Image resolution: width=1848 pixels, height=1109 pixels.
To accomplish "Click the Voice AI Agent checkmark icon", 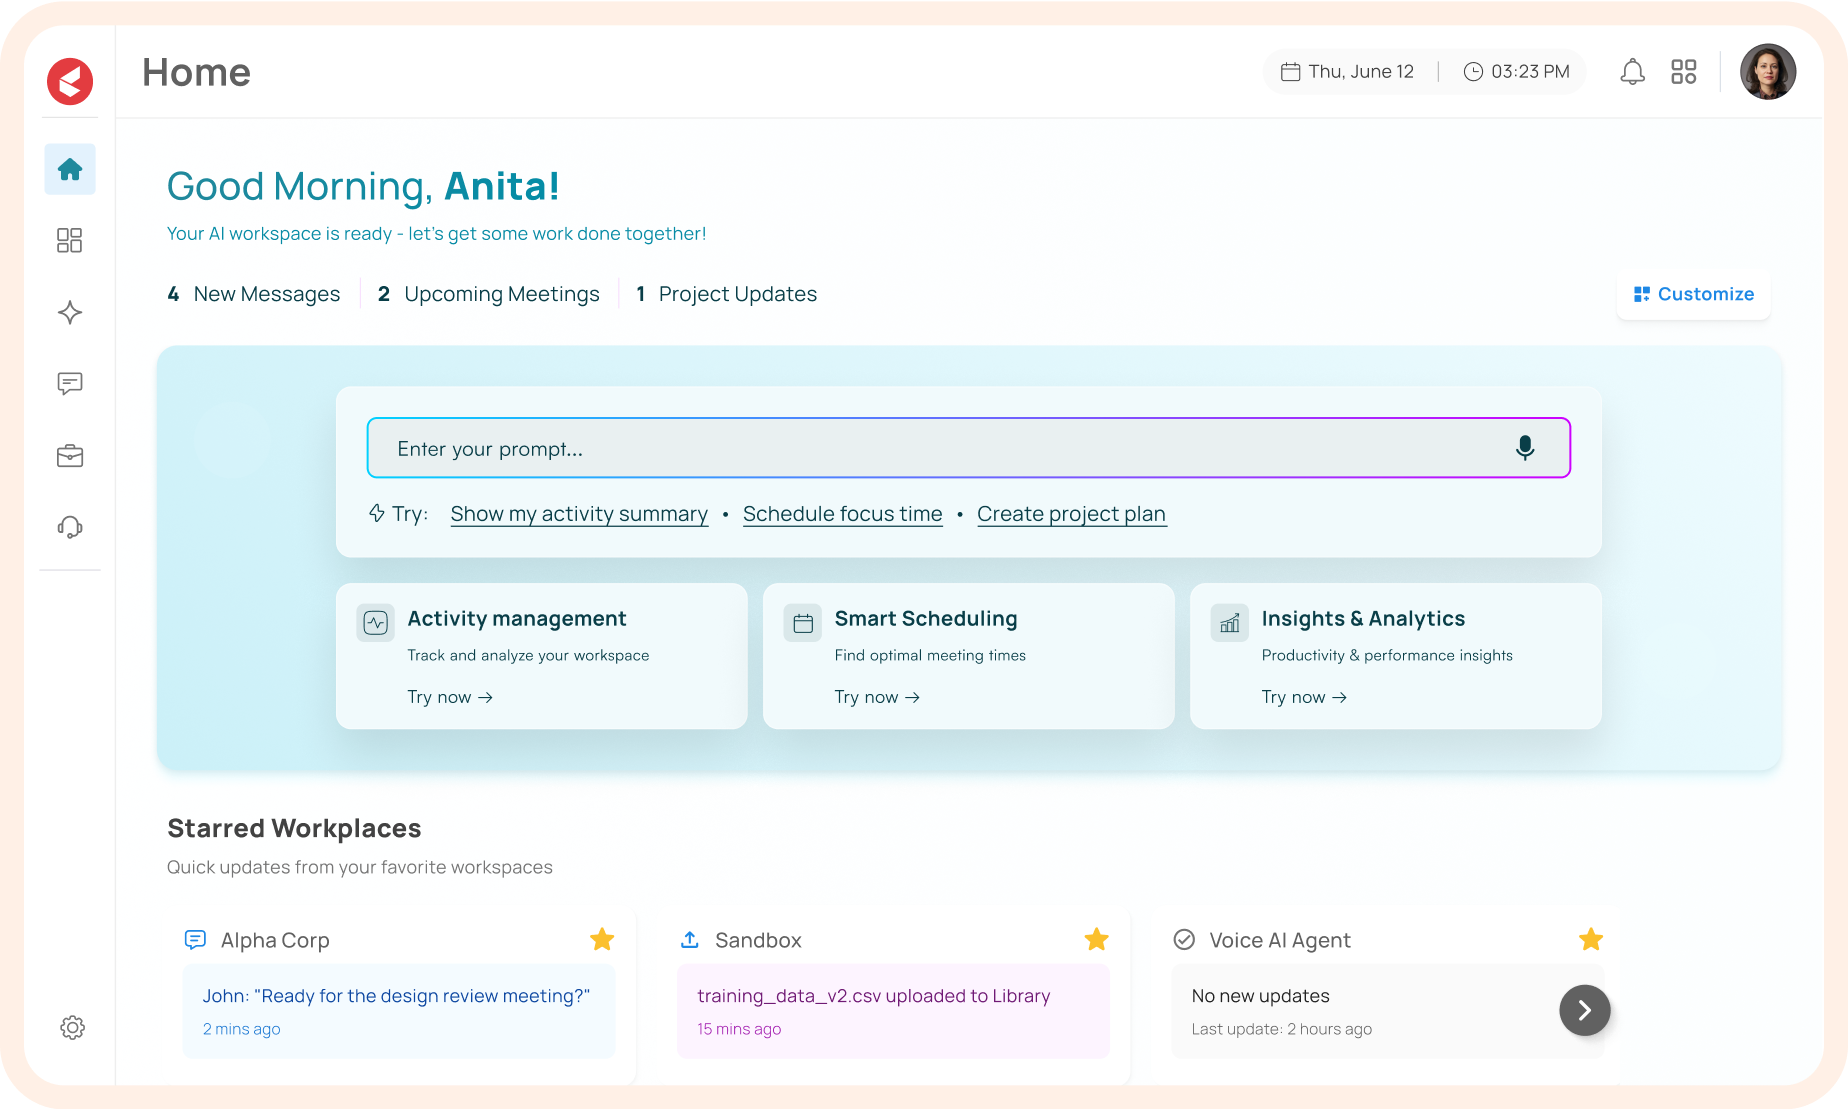I will [1184, 940].
